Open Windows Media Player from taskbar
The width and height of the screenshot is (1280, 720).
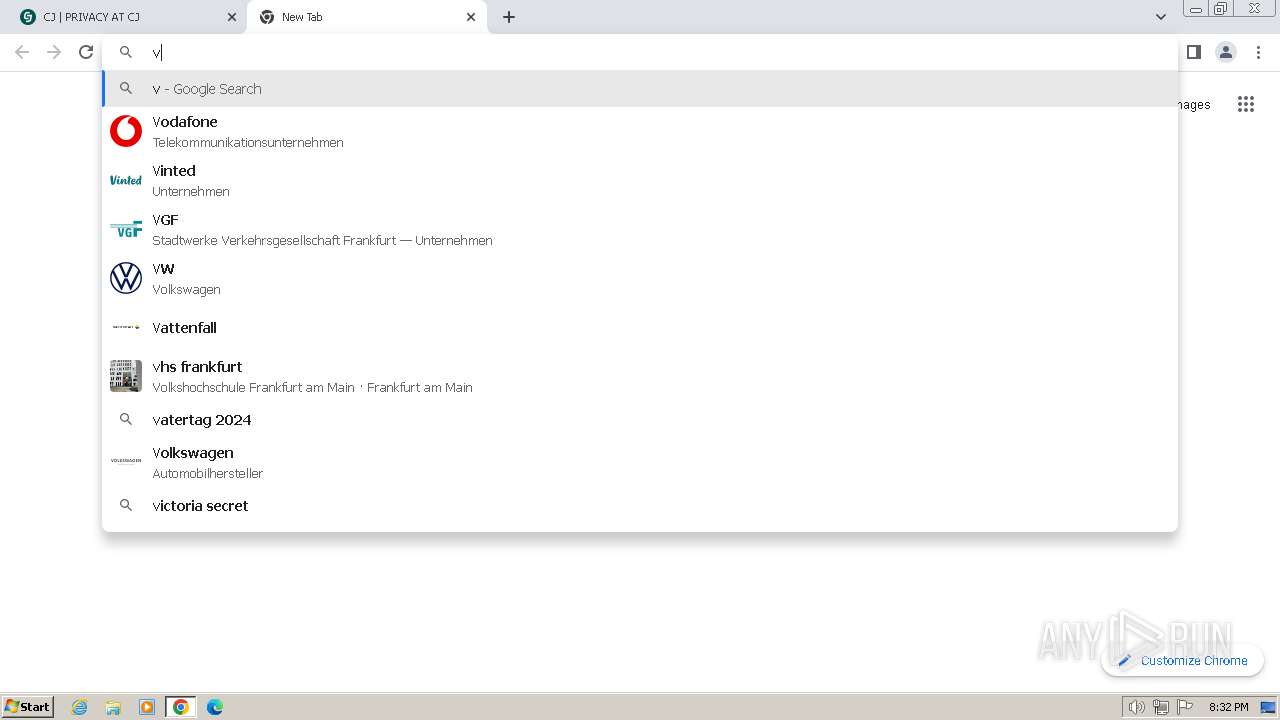coord(147,707)
